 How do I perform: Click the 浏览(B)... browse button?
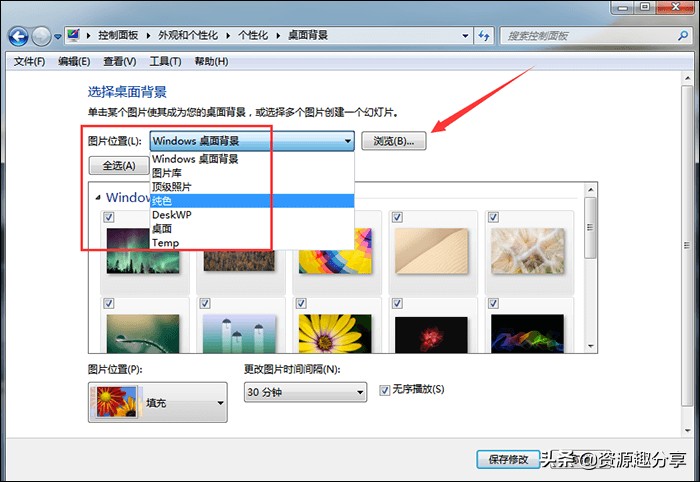click(x=394, y=141)
